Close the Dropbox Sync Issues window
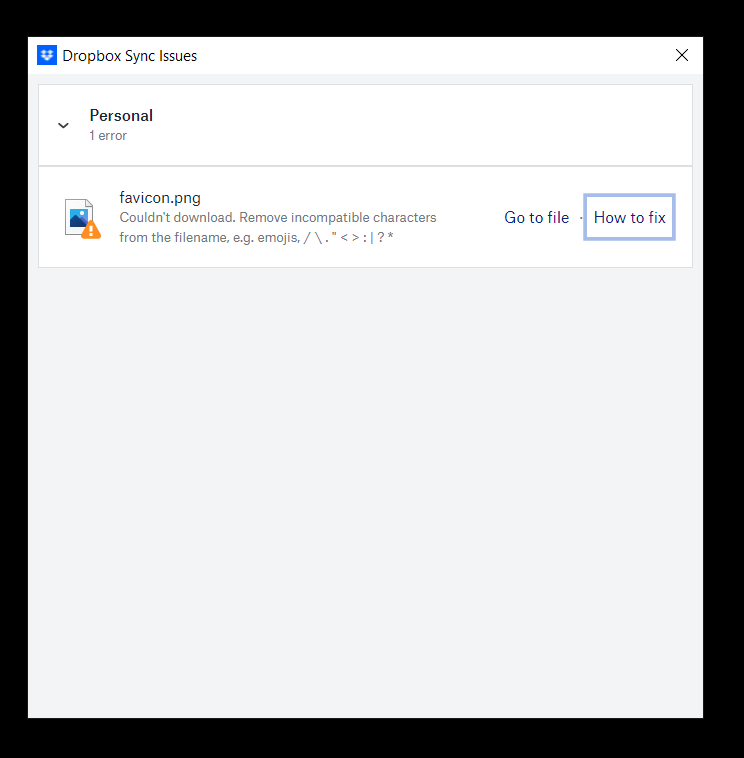The width and height of the screenshot is (744, 758). click(682, 56)
